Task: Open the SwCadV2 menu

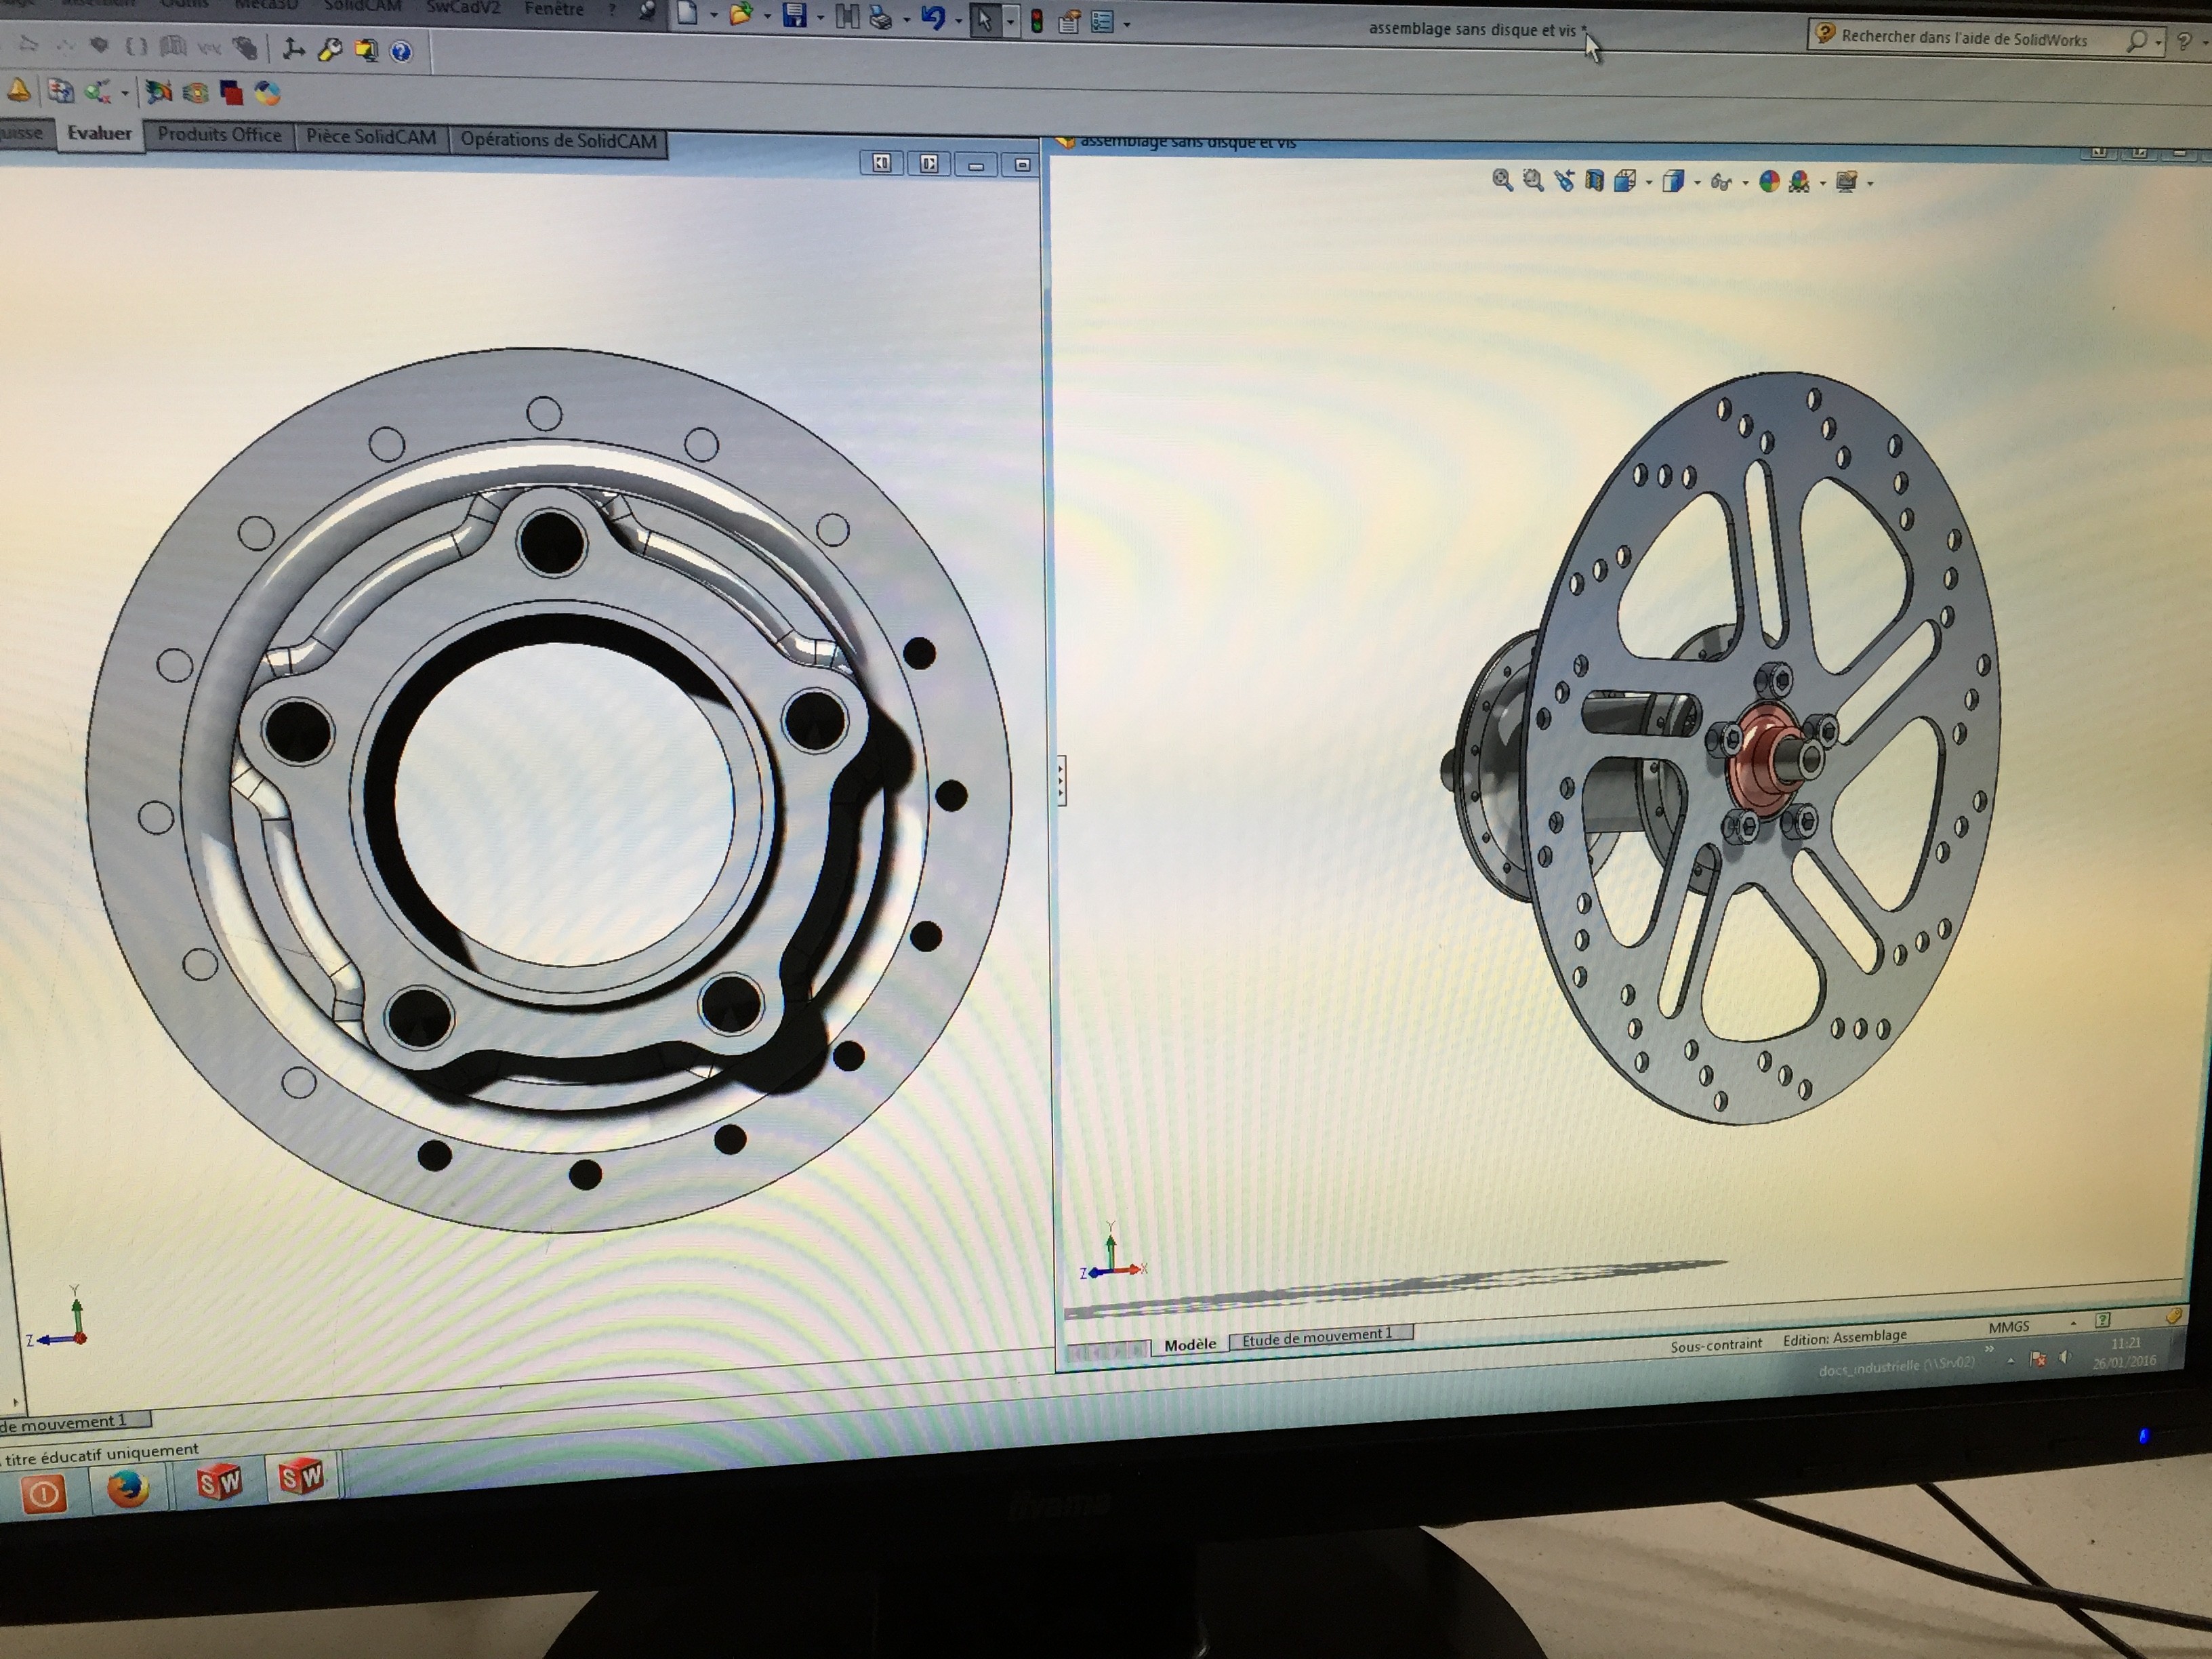Action: 463,7
